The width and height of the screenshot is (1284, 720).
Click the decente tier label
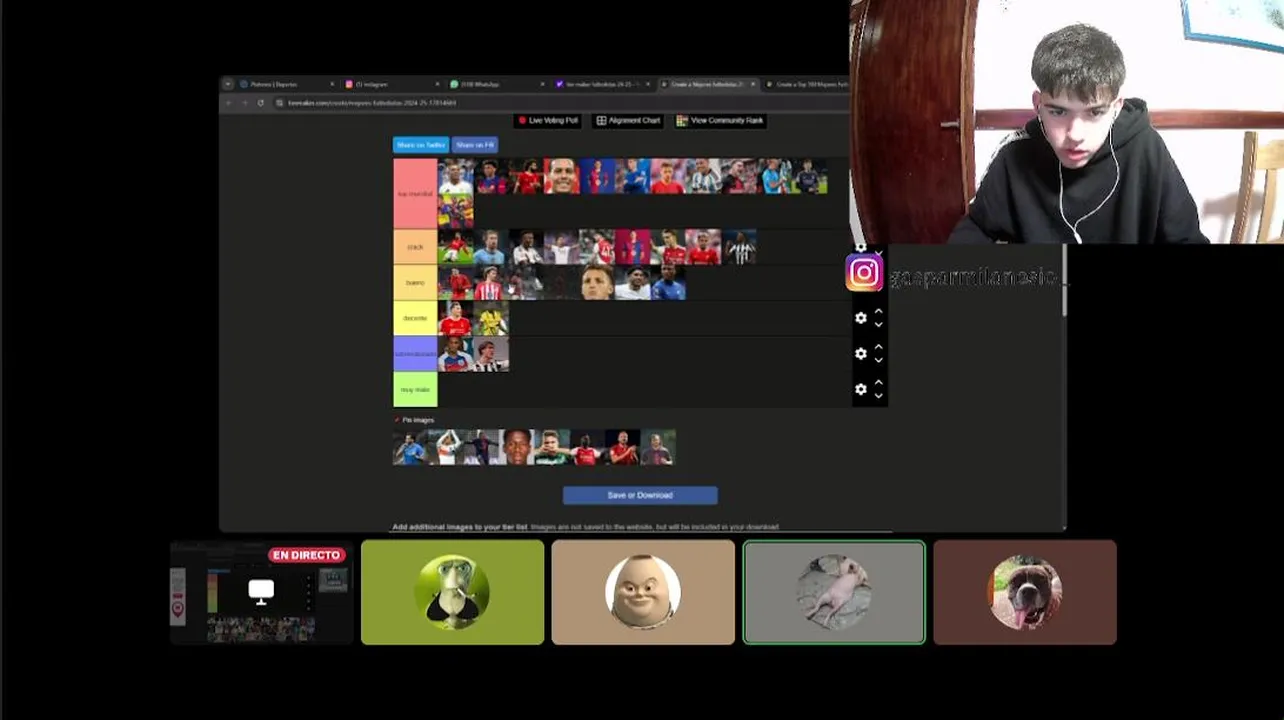[415, 318]
